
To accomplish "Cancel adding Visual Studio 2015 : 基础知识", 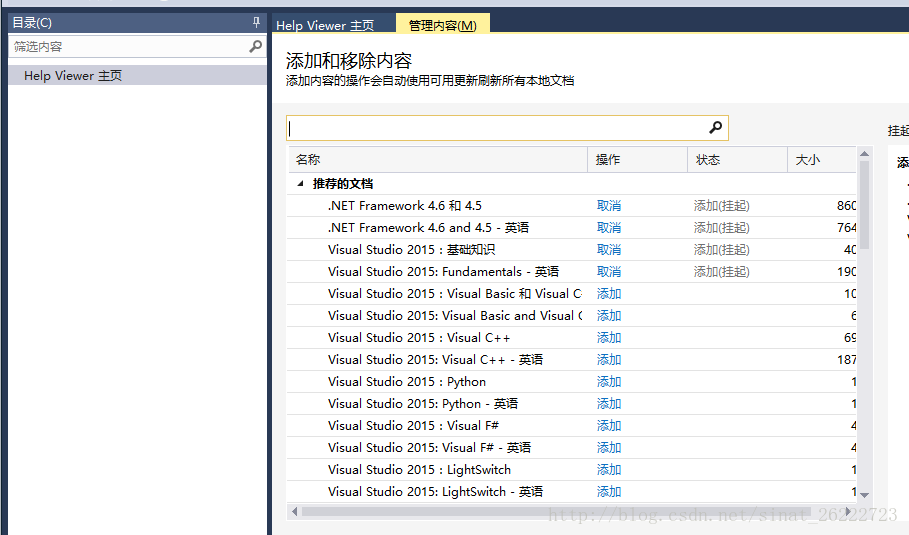I will pyautogui.click(x=609, y=250).
